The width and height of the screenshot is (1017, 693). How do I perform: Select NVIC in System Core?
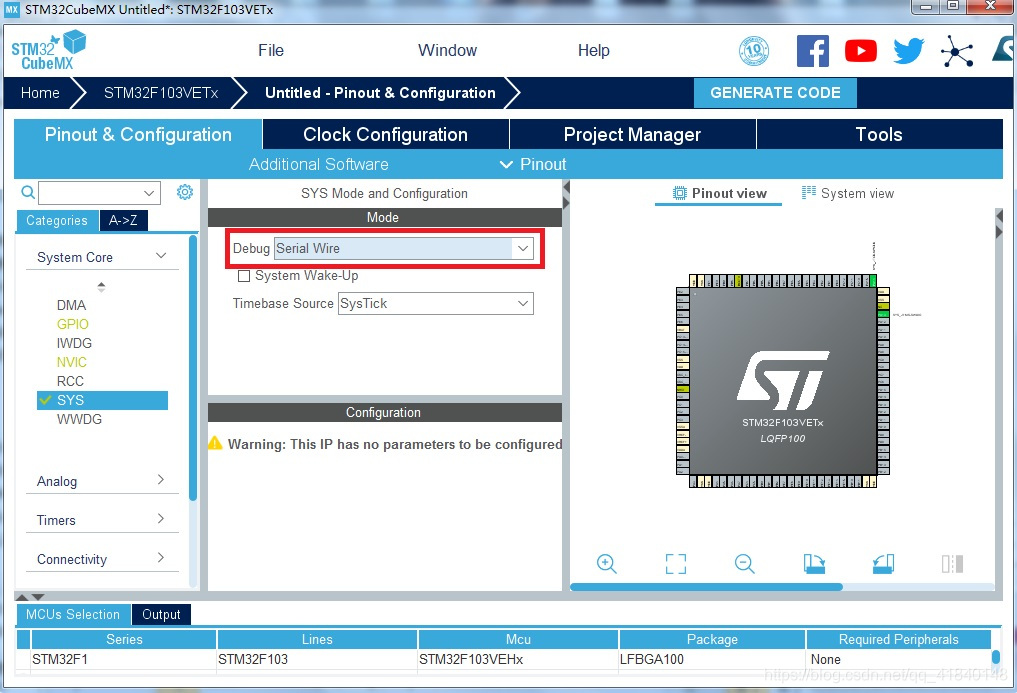(x=71, y=362)
